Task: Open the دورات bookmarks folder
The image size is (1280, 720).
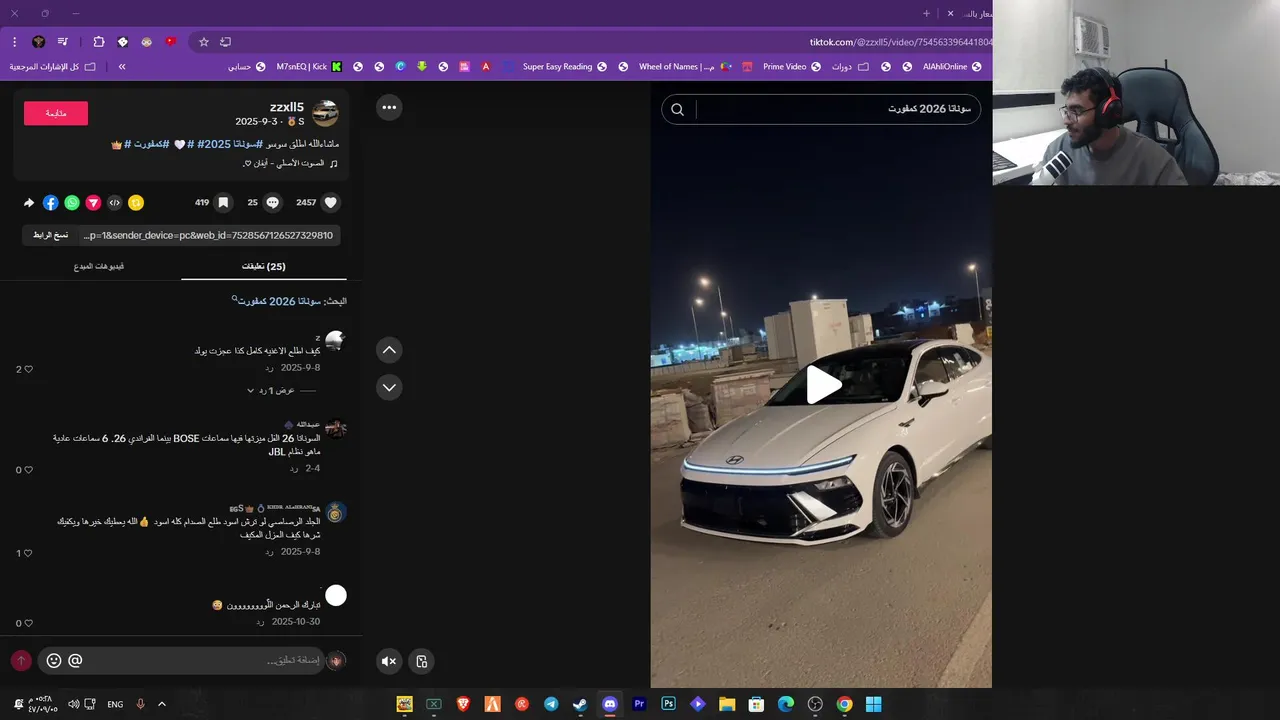Action: 850,67
